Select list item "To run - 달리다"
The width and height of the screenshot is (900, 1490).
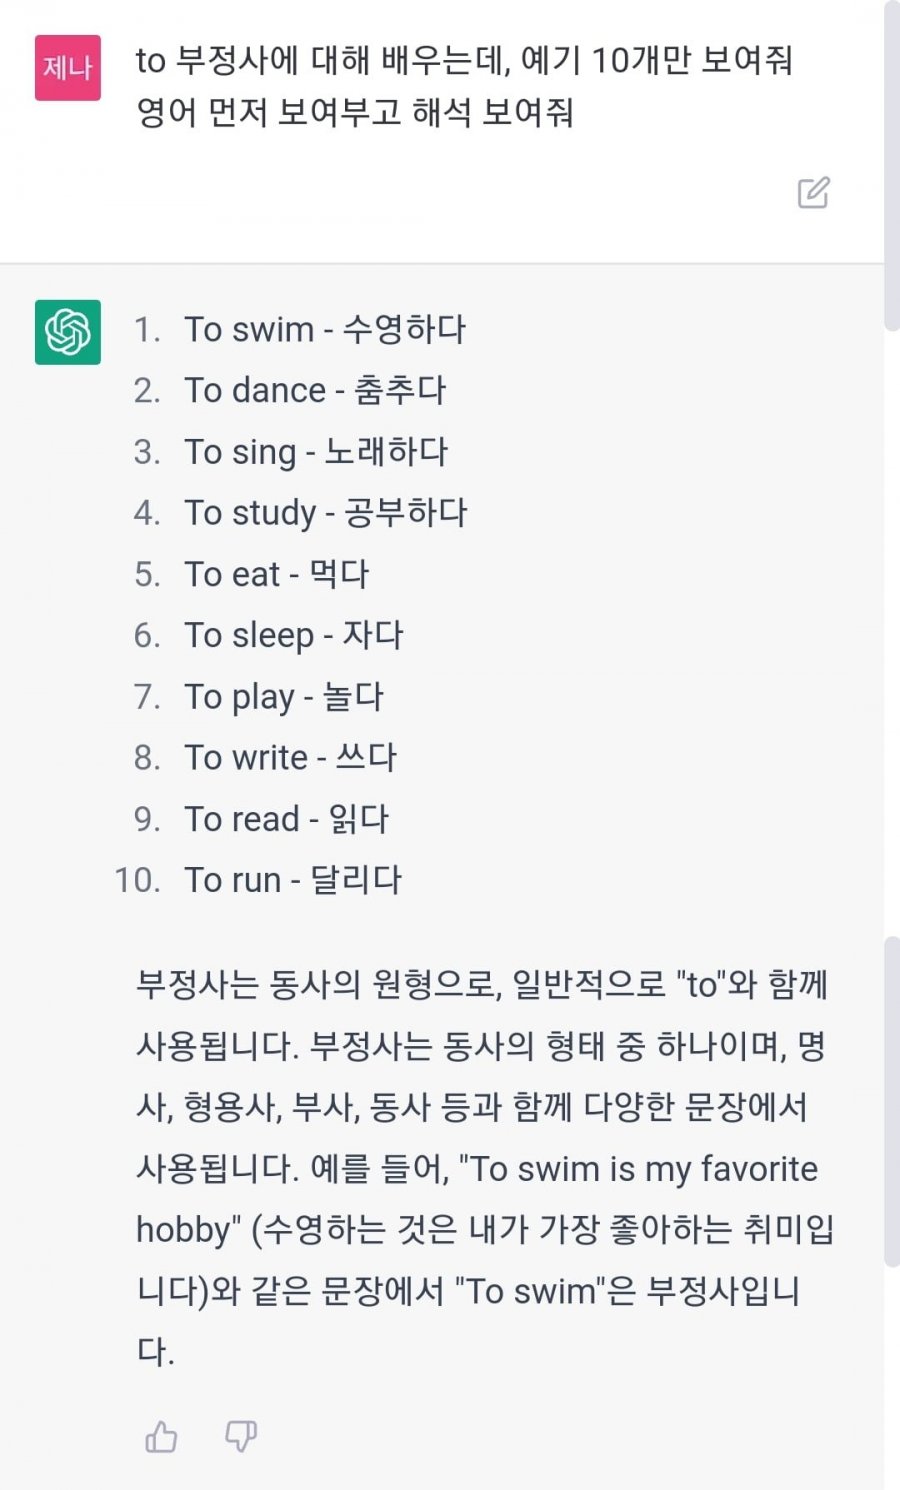[292, 880]
